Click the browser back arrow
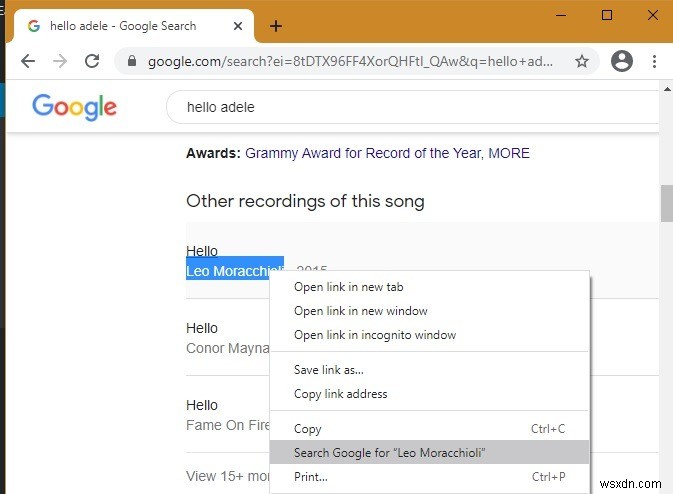Image resolution: width=673 pixels, height=494 pixels. coord(28,62)
